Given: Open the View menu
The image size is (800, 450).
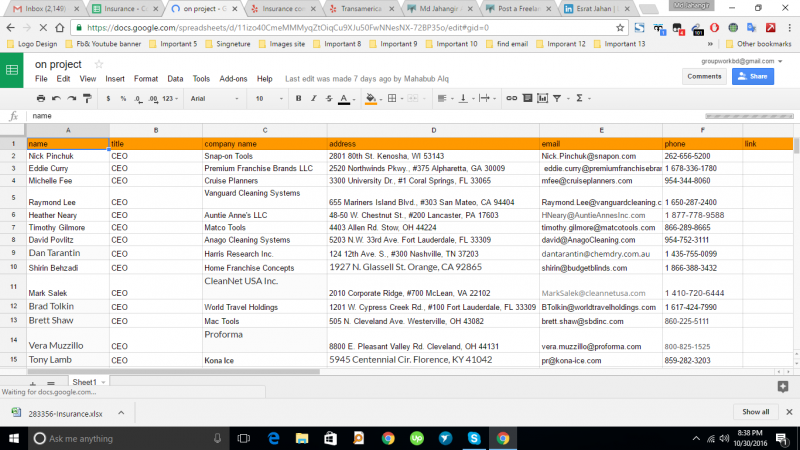Looking at the screenshot, I should [x=88, y=79].
